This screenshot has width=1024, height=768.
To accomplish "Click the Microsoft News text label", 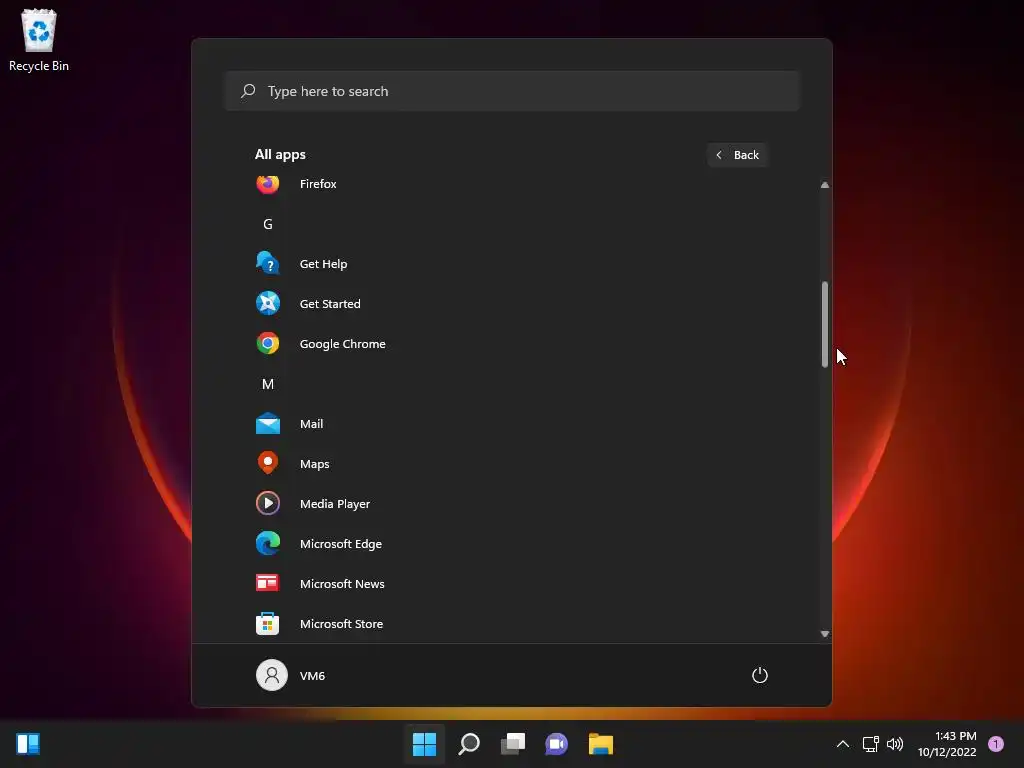I will point(342,584).
